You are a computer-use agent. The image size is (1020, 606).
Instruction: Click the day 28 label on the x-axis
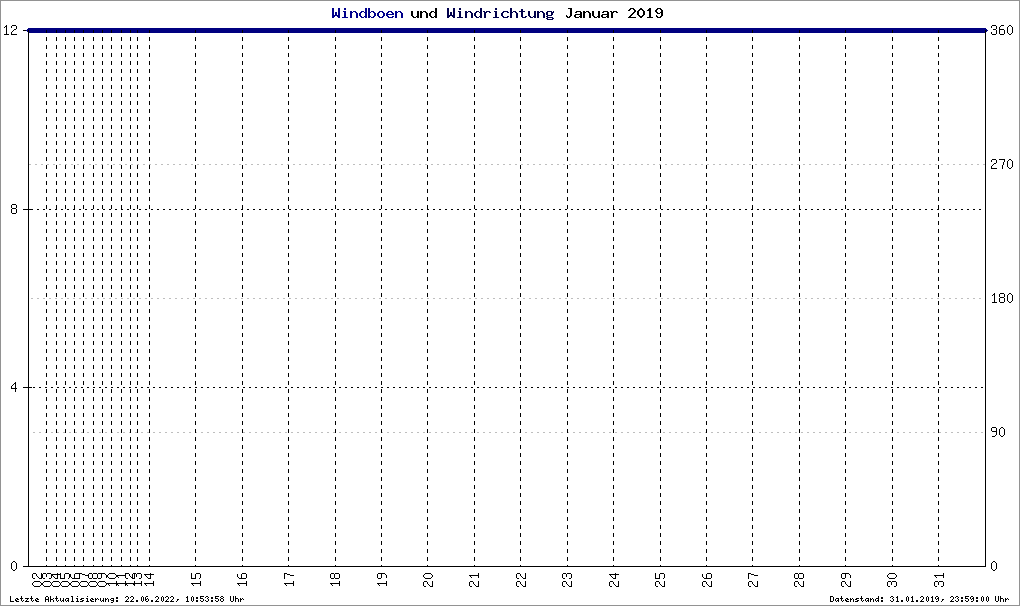click(799, 579)
